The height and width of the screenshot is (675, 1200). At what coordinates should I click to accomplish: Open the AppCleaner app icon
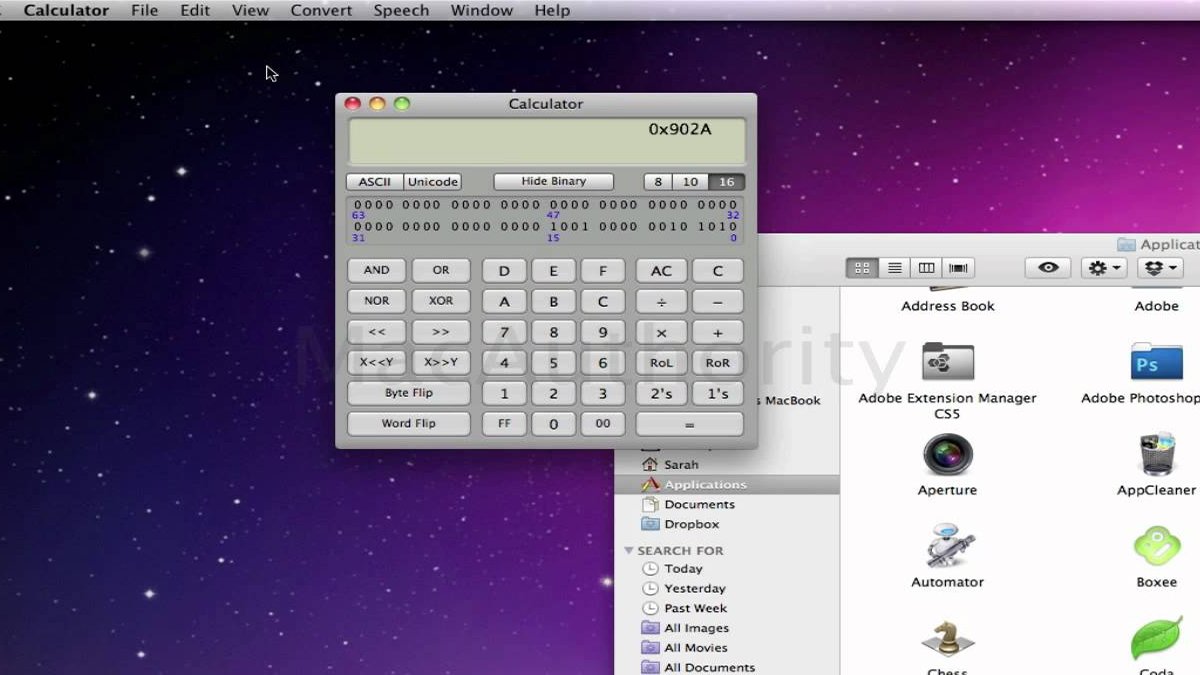click(x=1157, y=455)
